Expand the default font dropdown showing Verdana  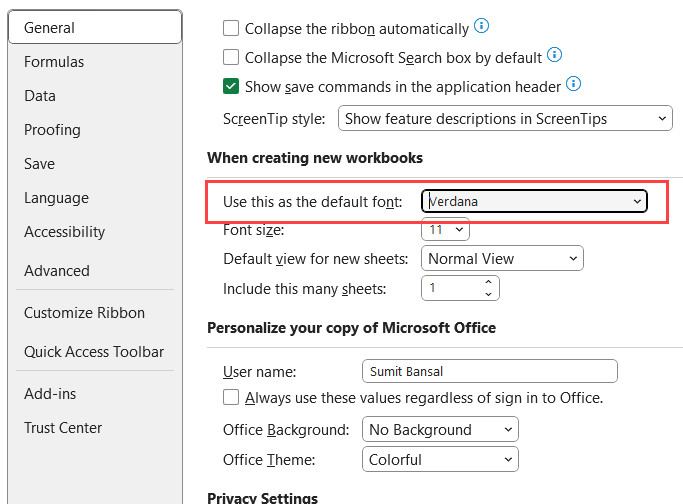point(535,201)
